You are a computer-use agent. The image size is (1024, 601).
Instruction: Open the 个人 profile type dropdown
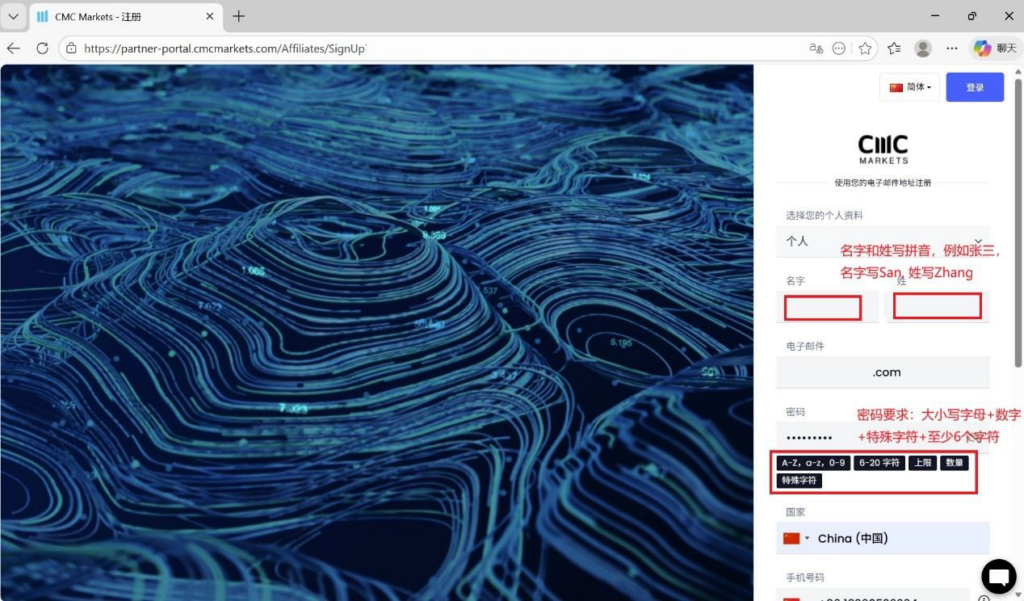(x=882, y=241)
